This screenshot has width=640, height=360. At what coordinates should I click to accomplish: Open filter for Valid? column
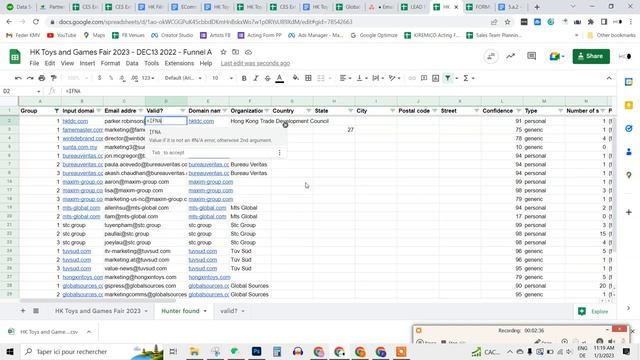[182, 111]
